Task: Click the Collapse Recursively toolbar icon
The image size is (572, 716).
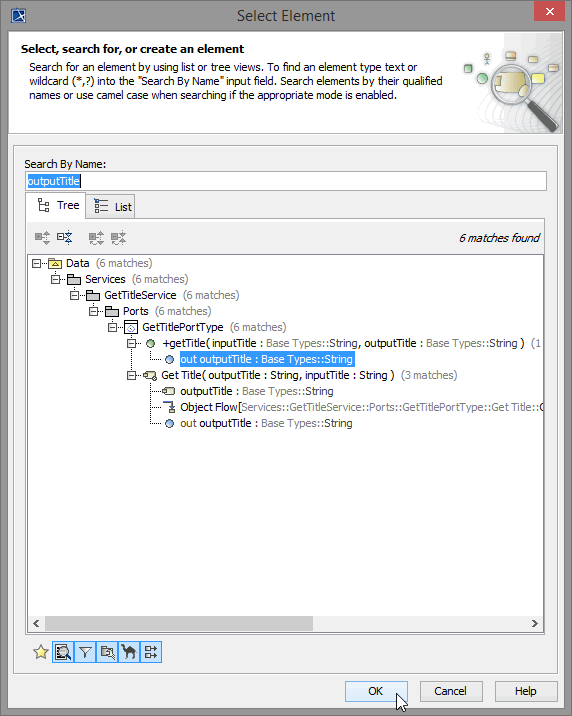Action: point(118,237)
